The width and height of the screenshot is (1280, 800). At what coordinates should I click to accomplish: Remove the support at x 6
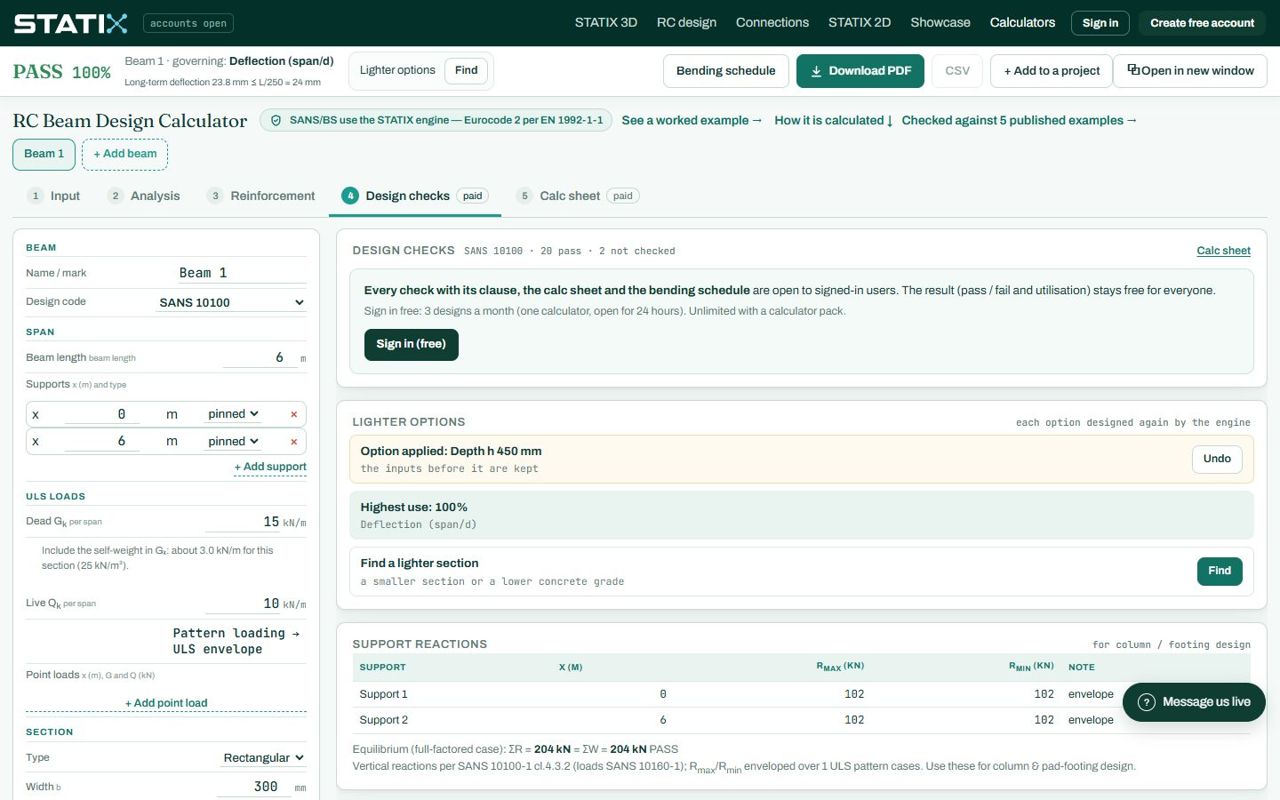[294, 442]
